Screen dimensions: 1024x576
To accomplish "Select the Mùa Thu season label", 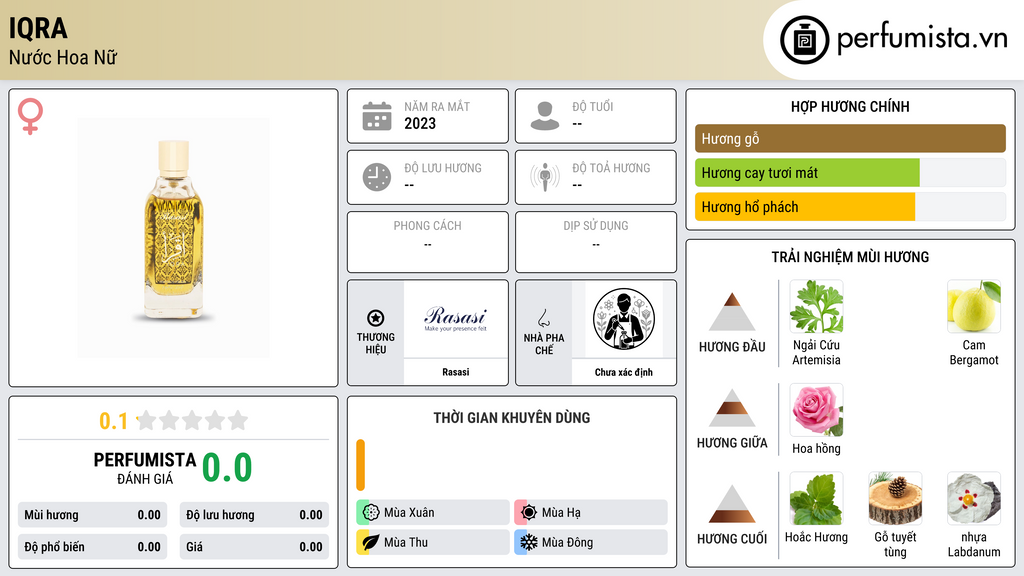I will 406,542.
